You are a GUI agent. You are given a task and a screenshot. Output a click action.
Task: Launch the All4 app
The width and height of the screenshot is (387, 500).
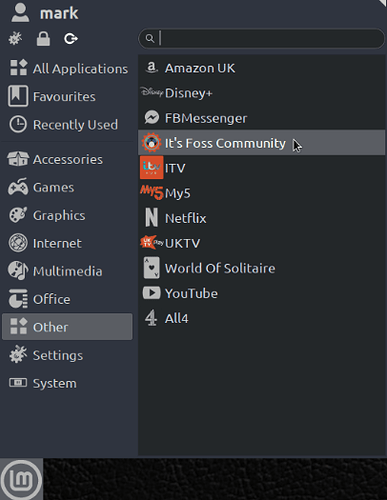click(x=261, y=318)
